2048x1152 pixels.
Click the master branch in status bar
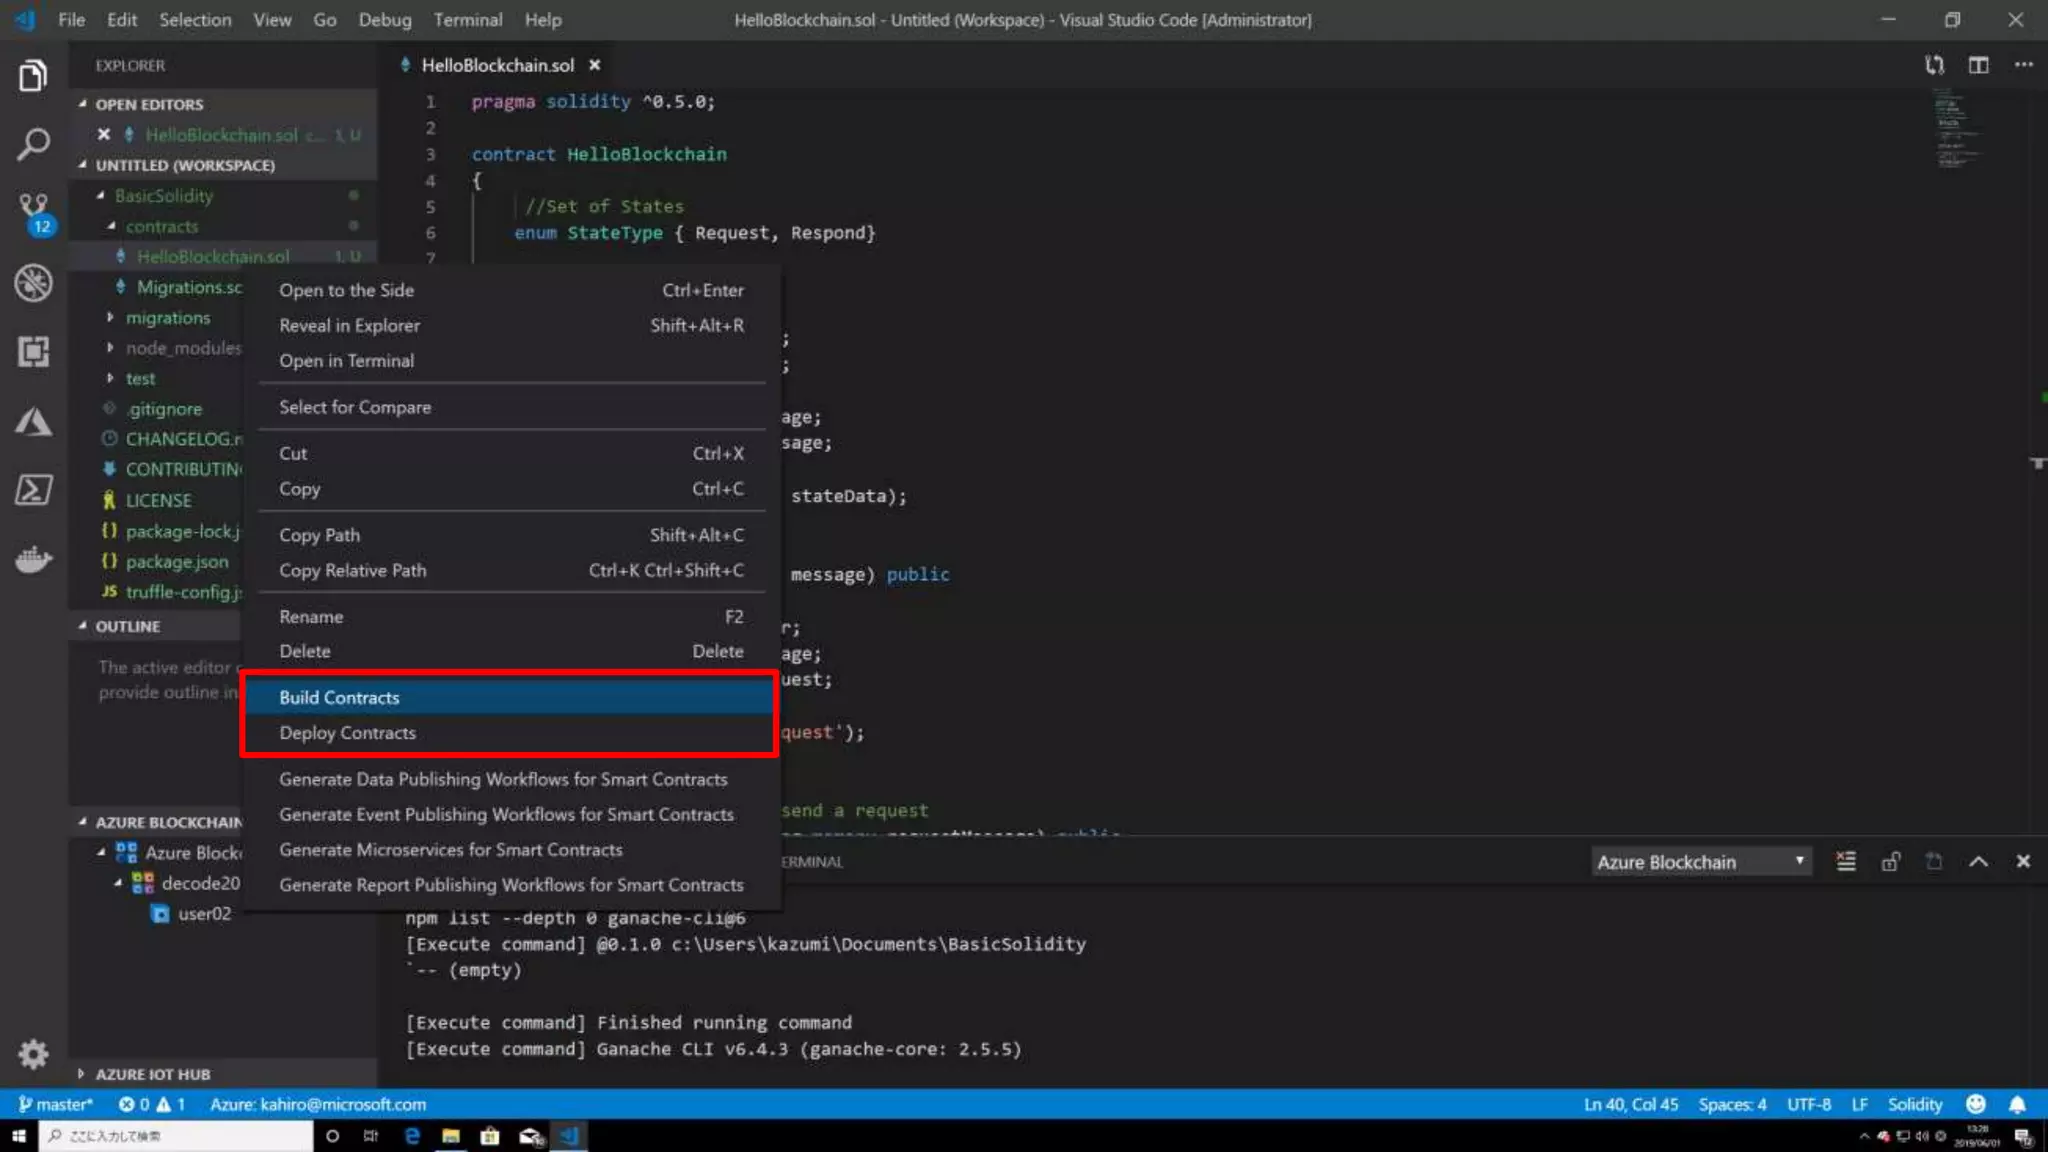click(56, 1104)
